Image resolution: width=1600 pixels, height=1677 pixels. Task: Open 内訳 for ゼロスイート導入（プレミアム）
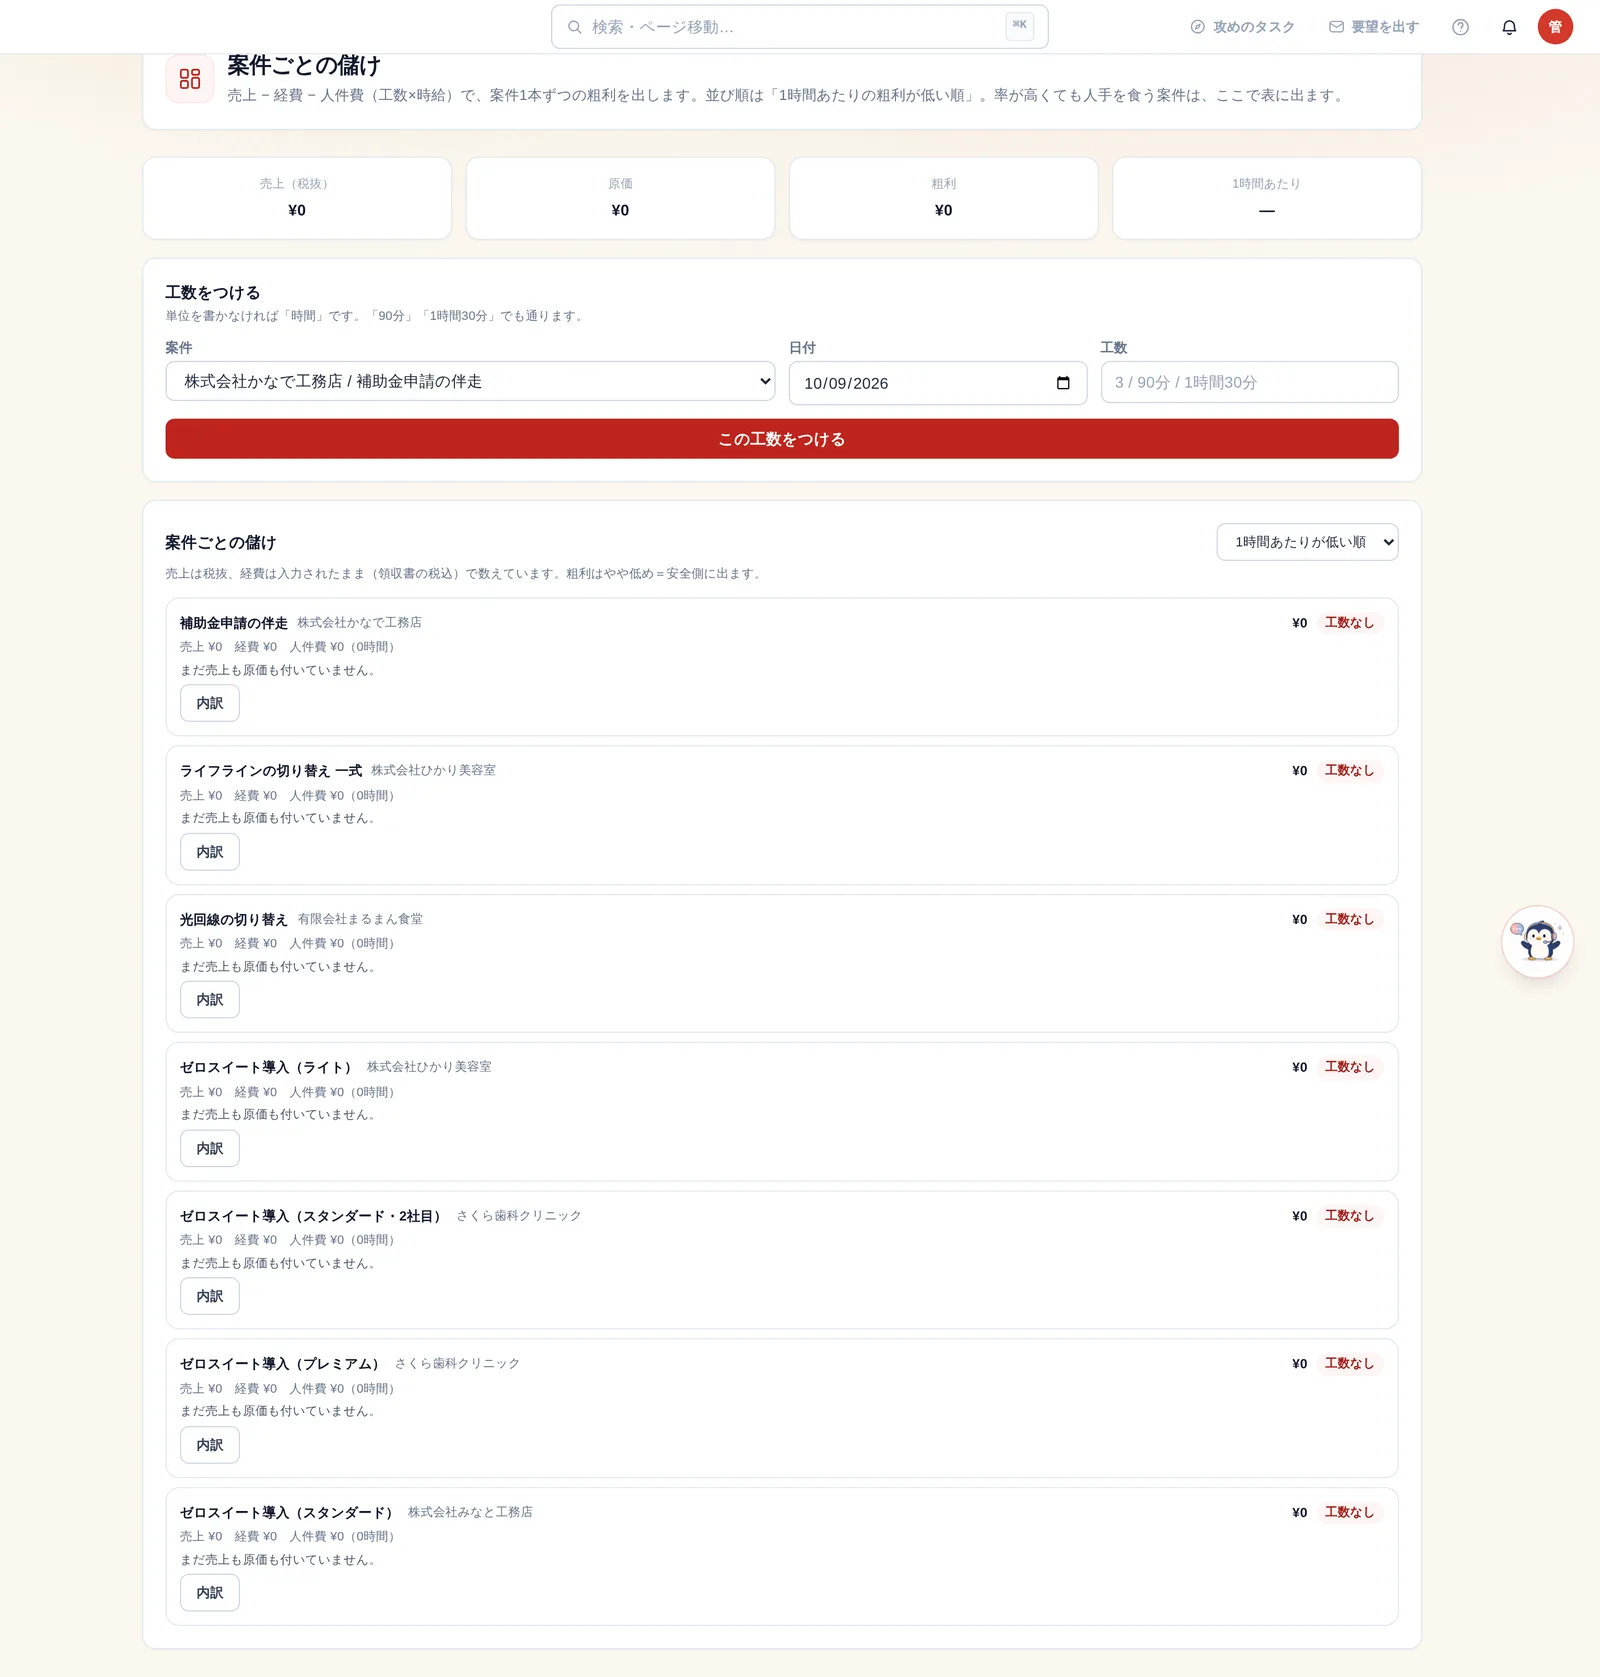tap(210, 1445)
